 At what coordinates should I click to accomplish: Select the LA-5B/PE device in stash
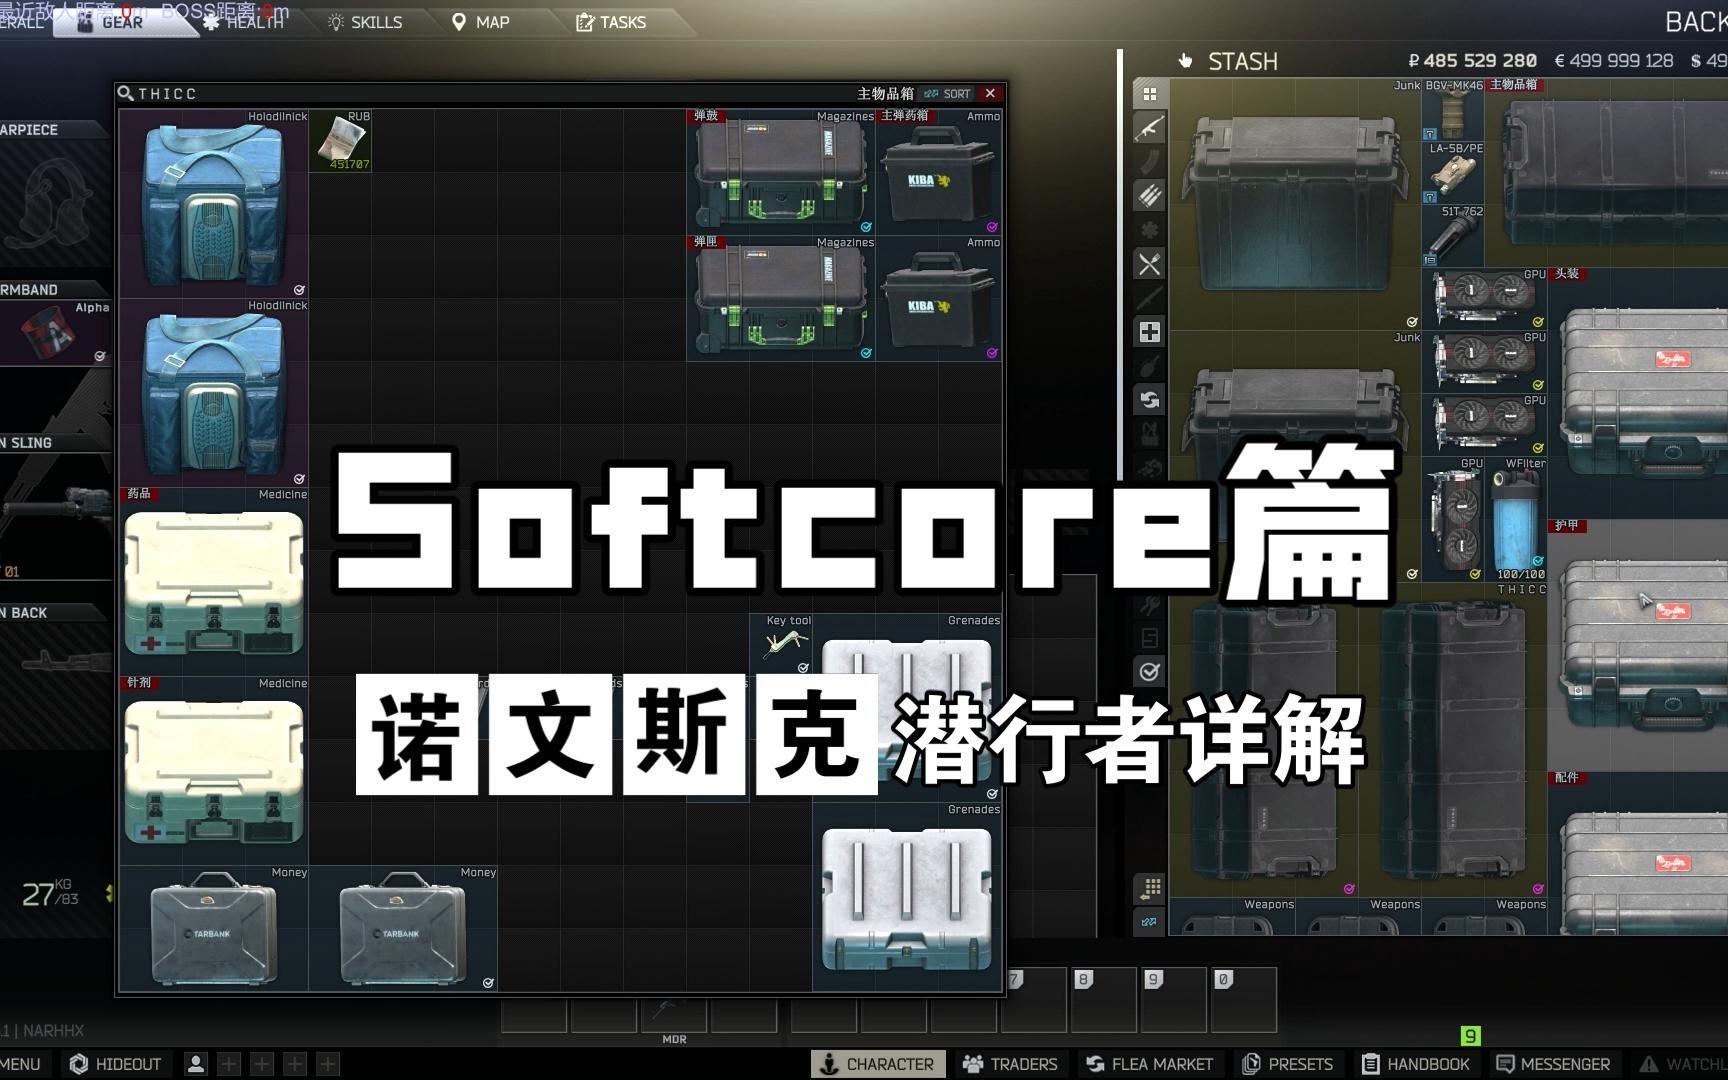tap(1453, 173)
